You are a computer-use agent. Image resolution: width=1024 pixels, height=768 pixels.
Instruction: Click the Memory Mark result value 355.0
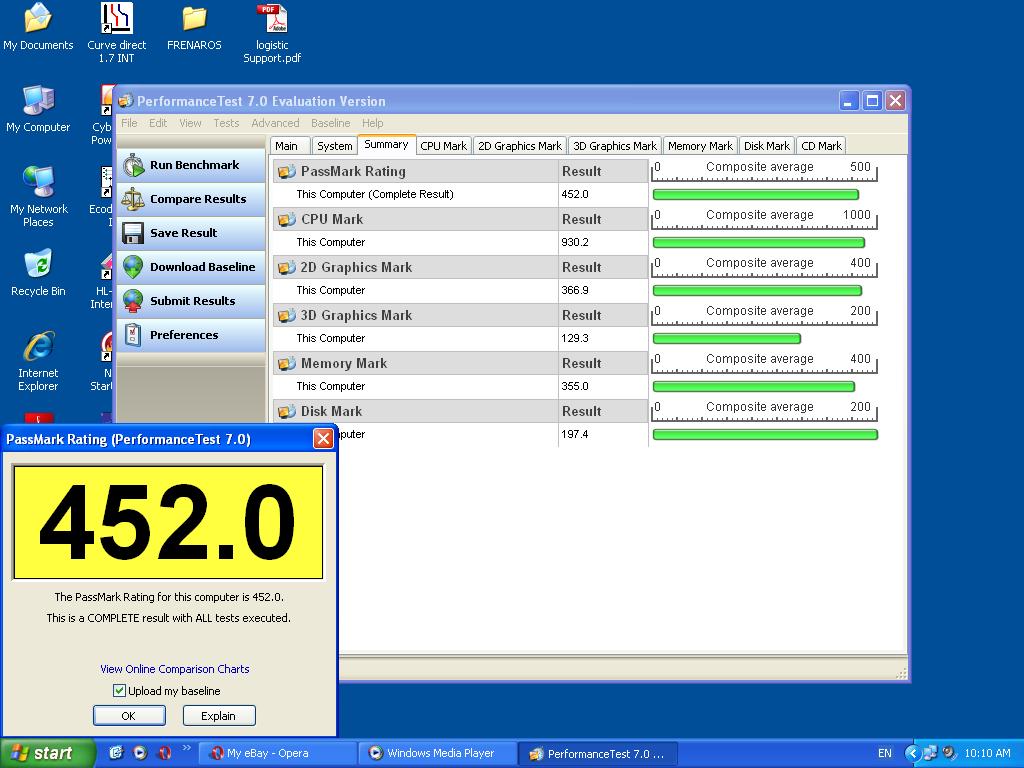(575, 386)
